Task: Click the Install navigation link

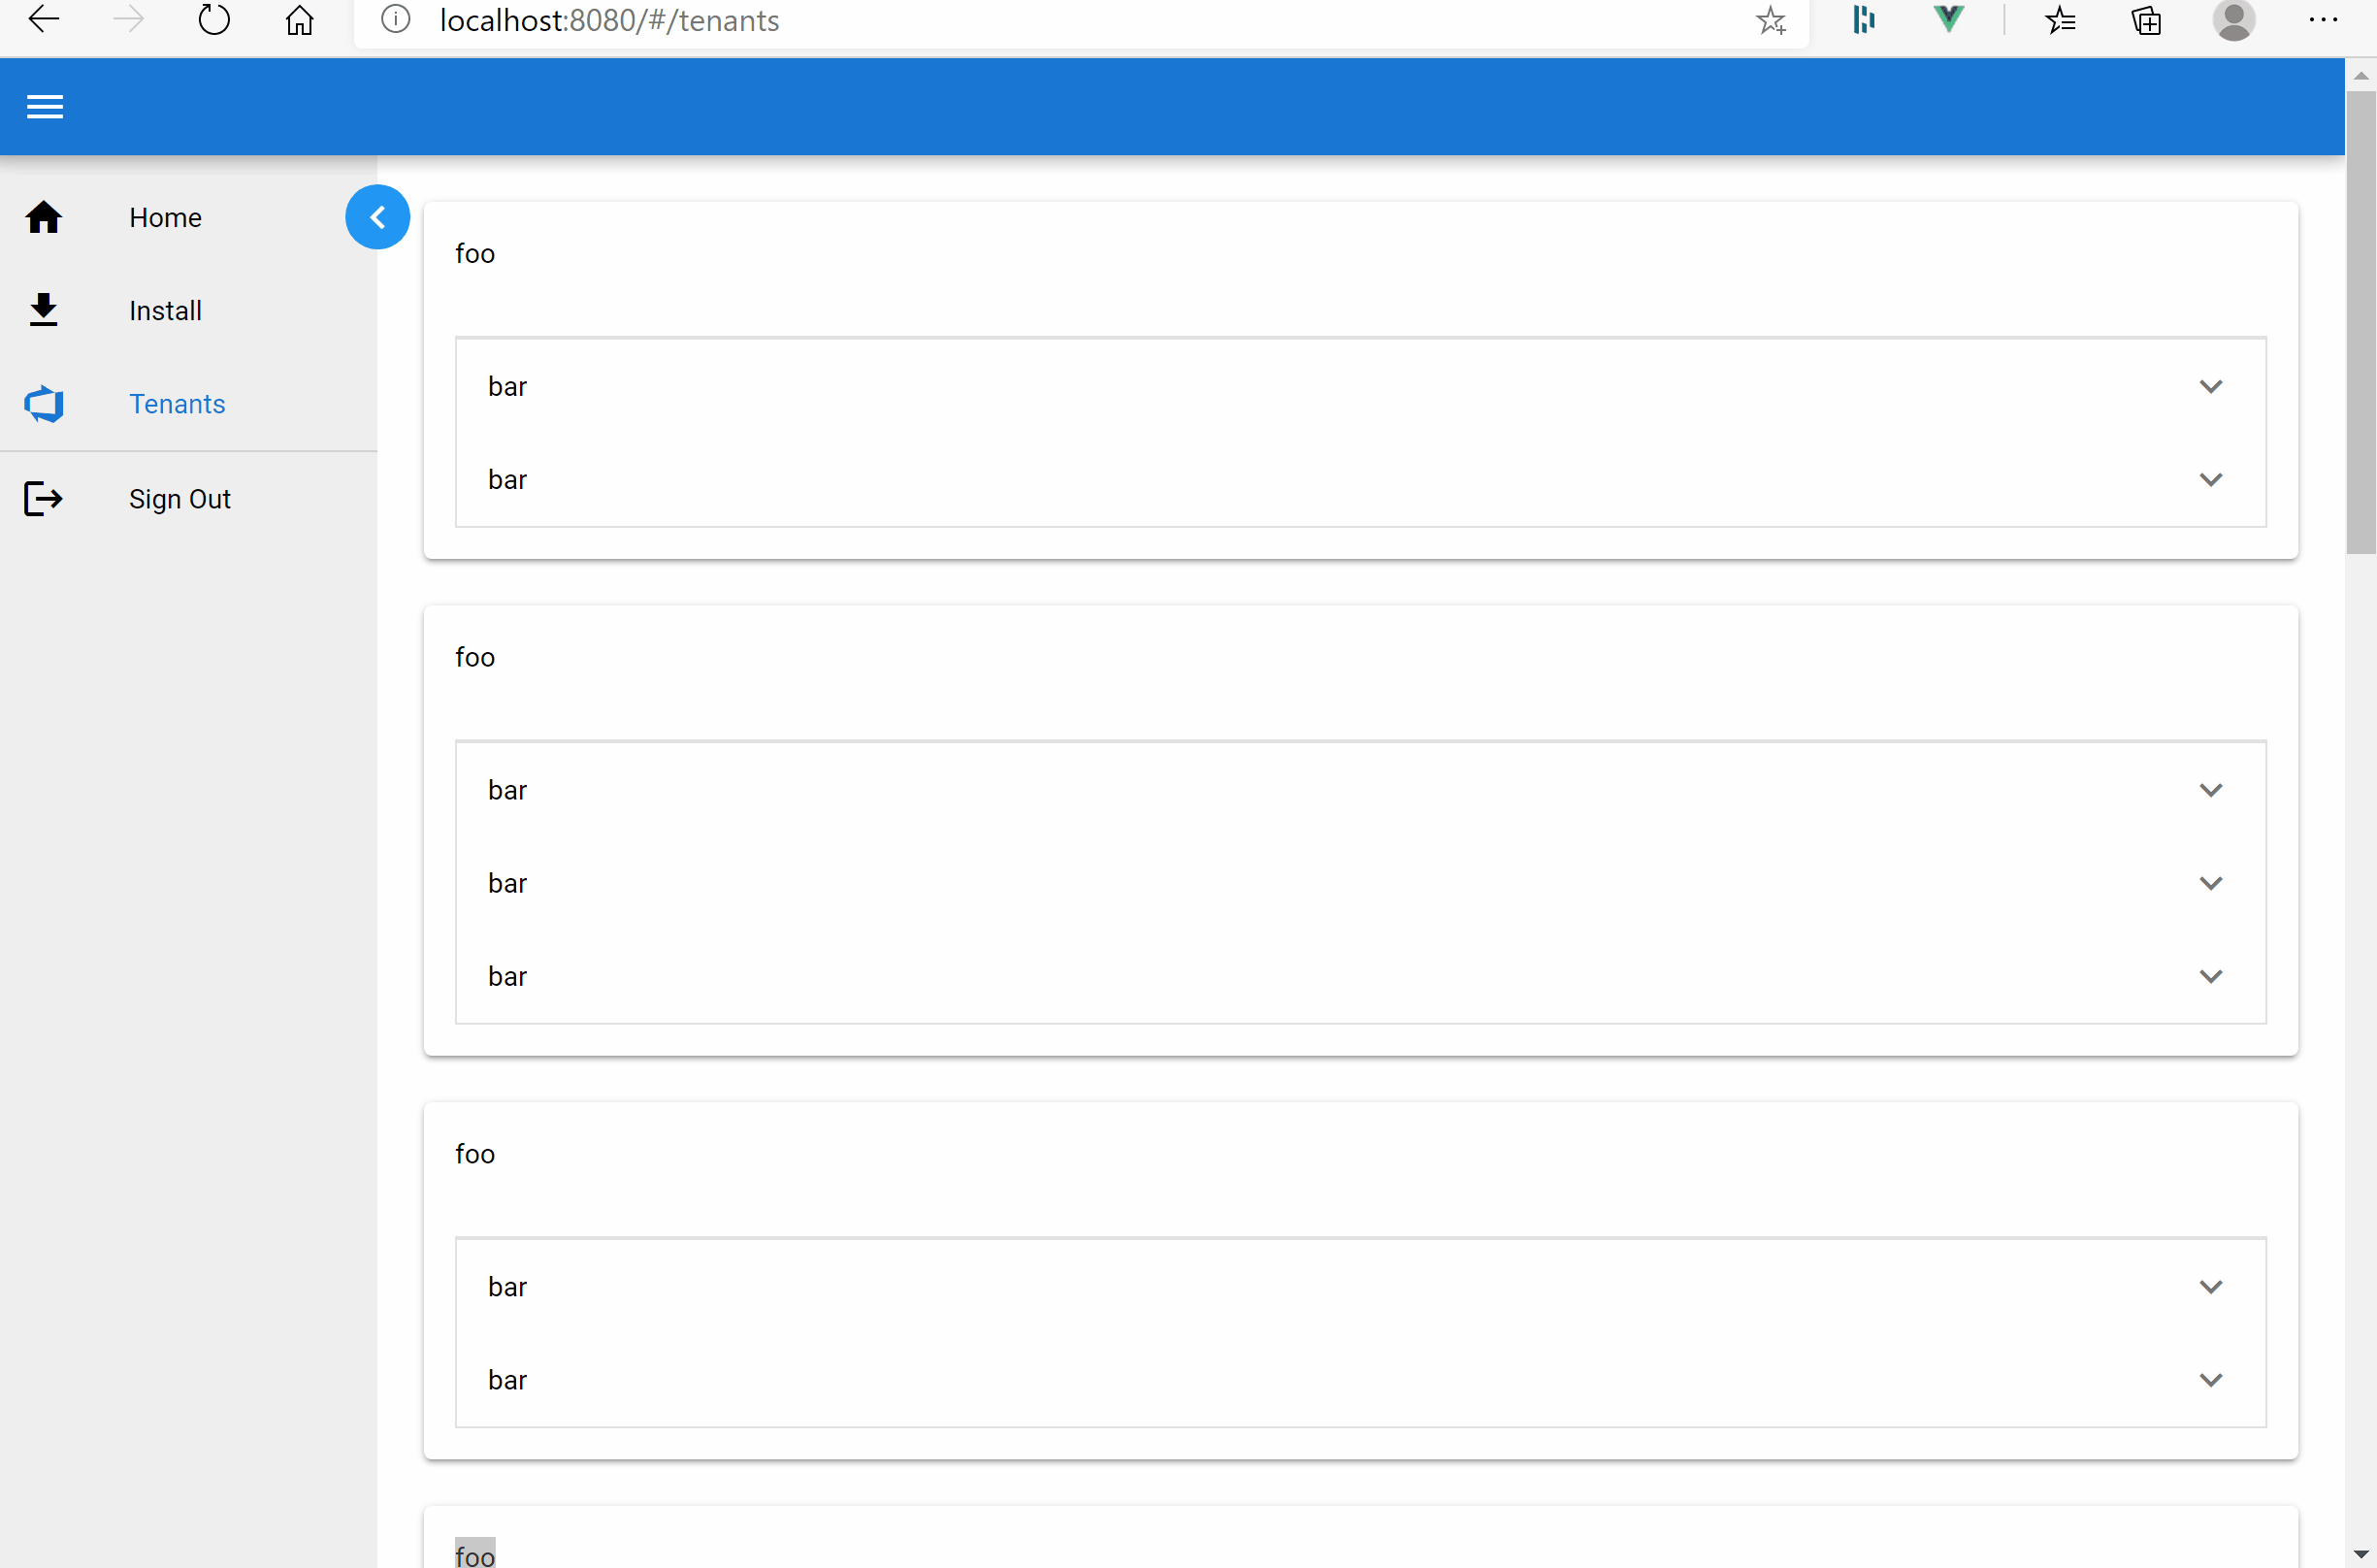Action: coord(165,310)
